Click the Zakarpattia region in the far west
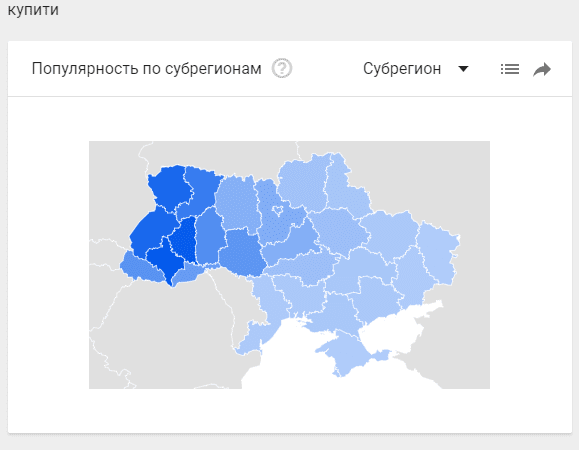This screenshot has width=579, height=450. 140,268
